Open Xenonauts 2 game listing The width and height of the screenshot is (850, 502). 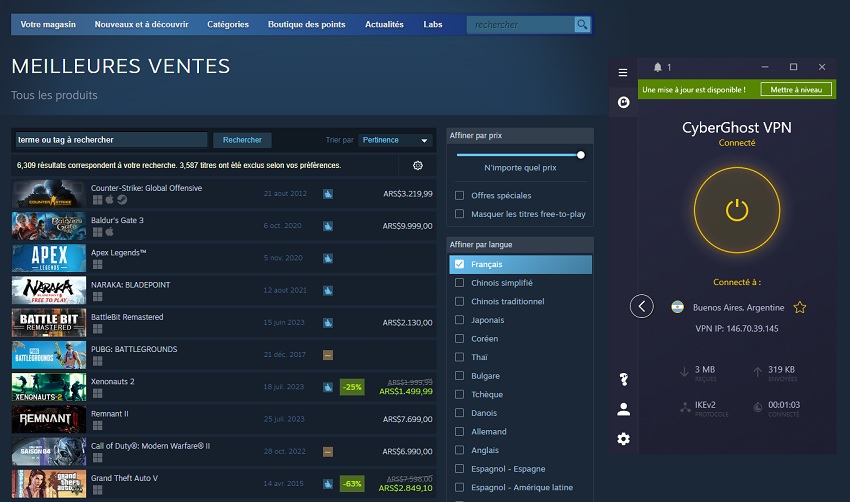[x=223, y=387]
